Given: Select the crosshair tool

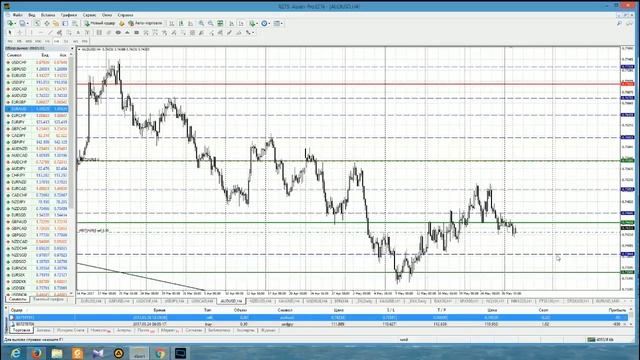Looking at the screenshot, I should 19,32.
